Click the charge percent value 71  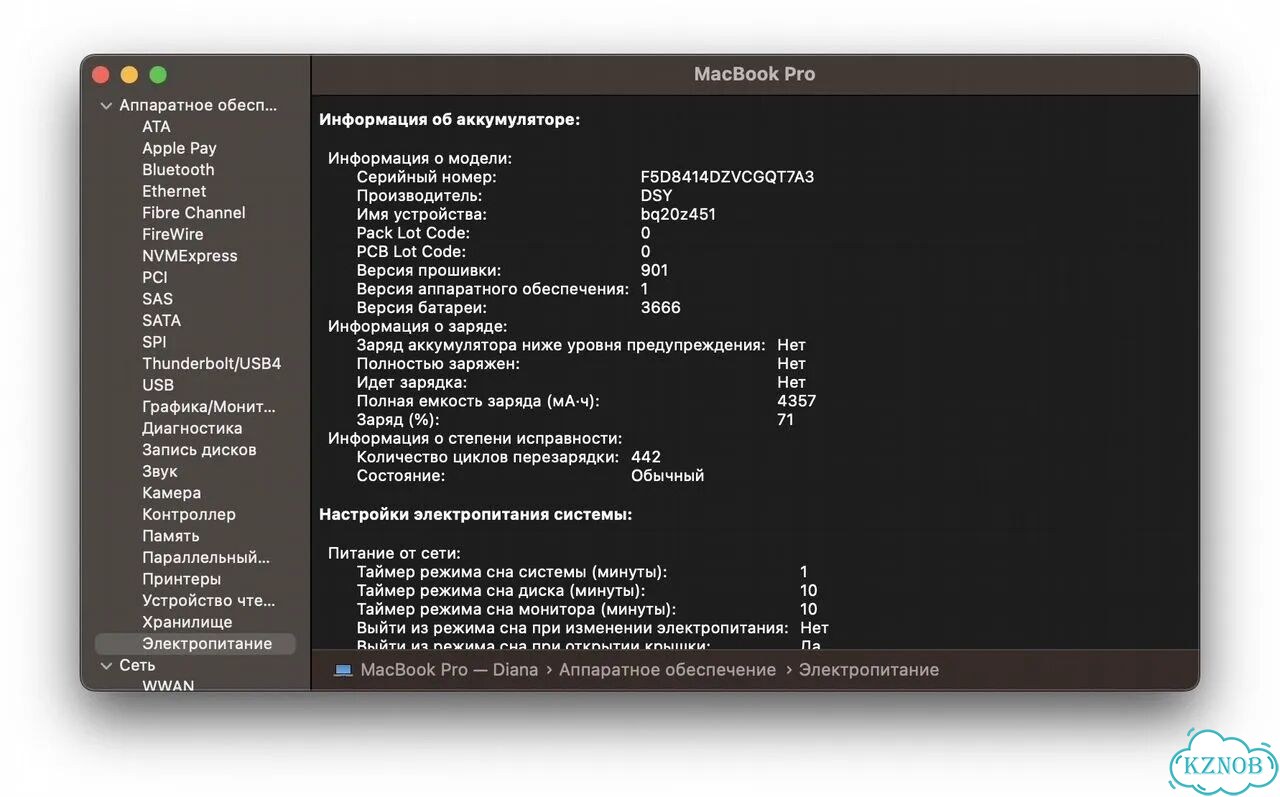tap(785, 420)
